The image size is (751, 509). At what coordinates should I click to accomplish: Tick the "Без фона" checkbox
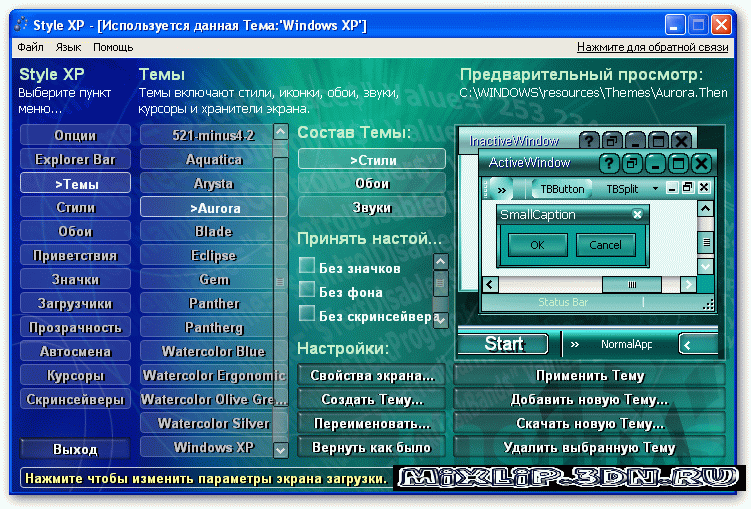pos(307,289)
